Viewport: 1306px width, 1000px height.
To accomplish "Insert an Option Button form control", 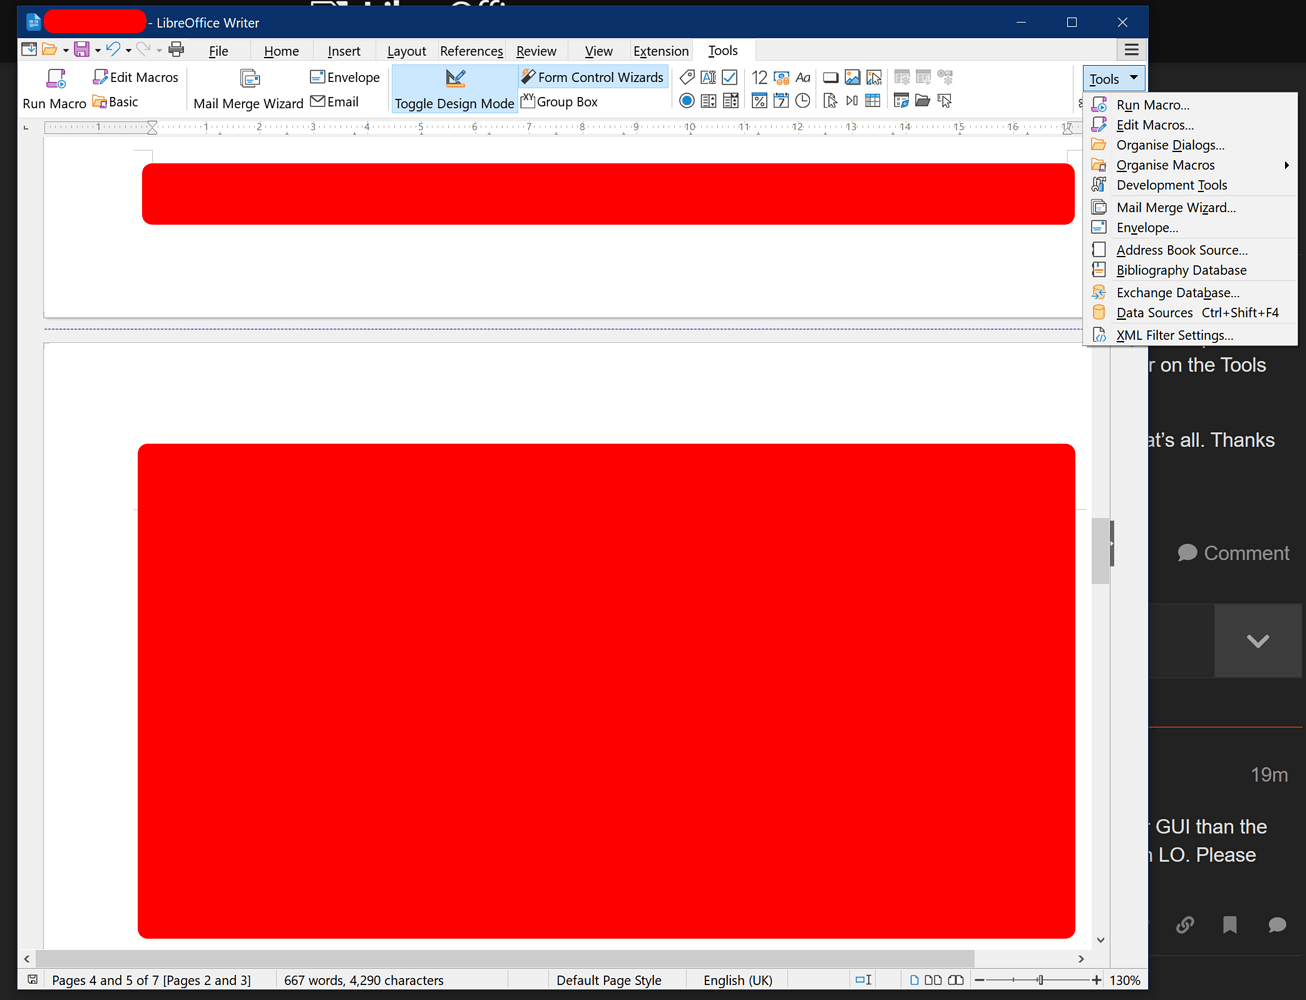I will click(x=687, y=101).
